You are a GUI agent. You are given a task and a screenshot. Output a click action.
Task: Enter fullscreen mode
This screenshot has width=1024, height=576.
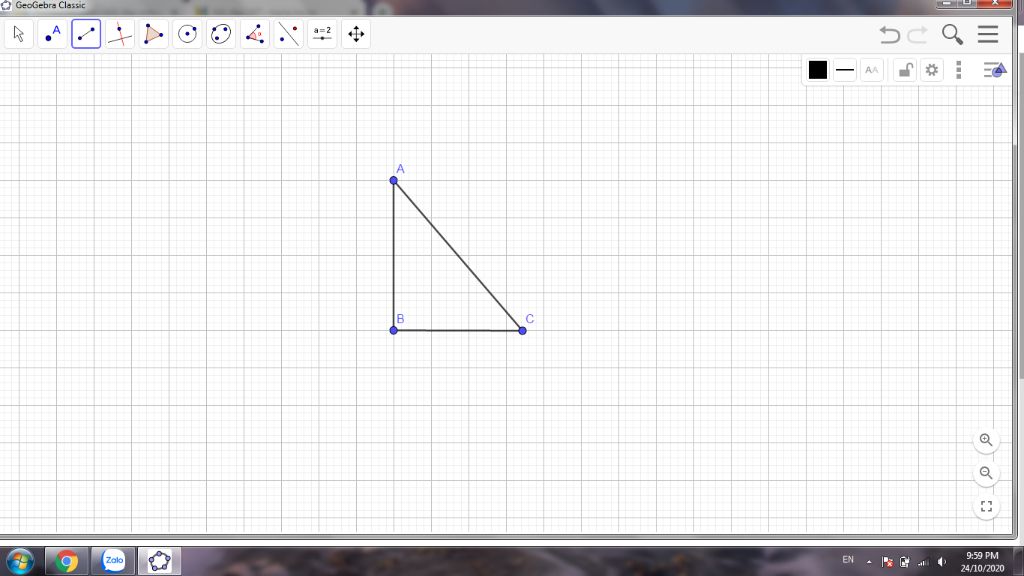tap(986, 507)
